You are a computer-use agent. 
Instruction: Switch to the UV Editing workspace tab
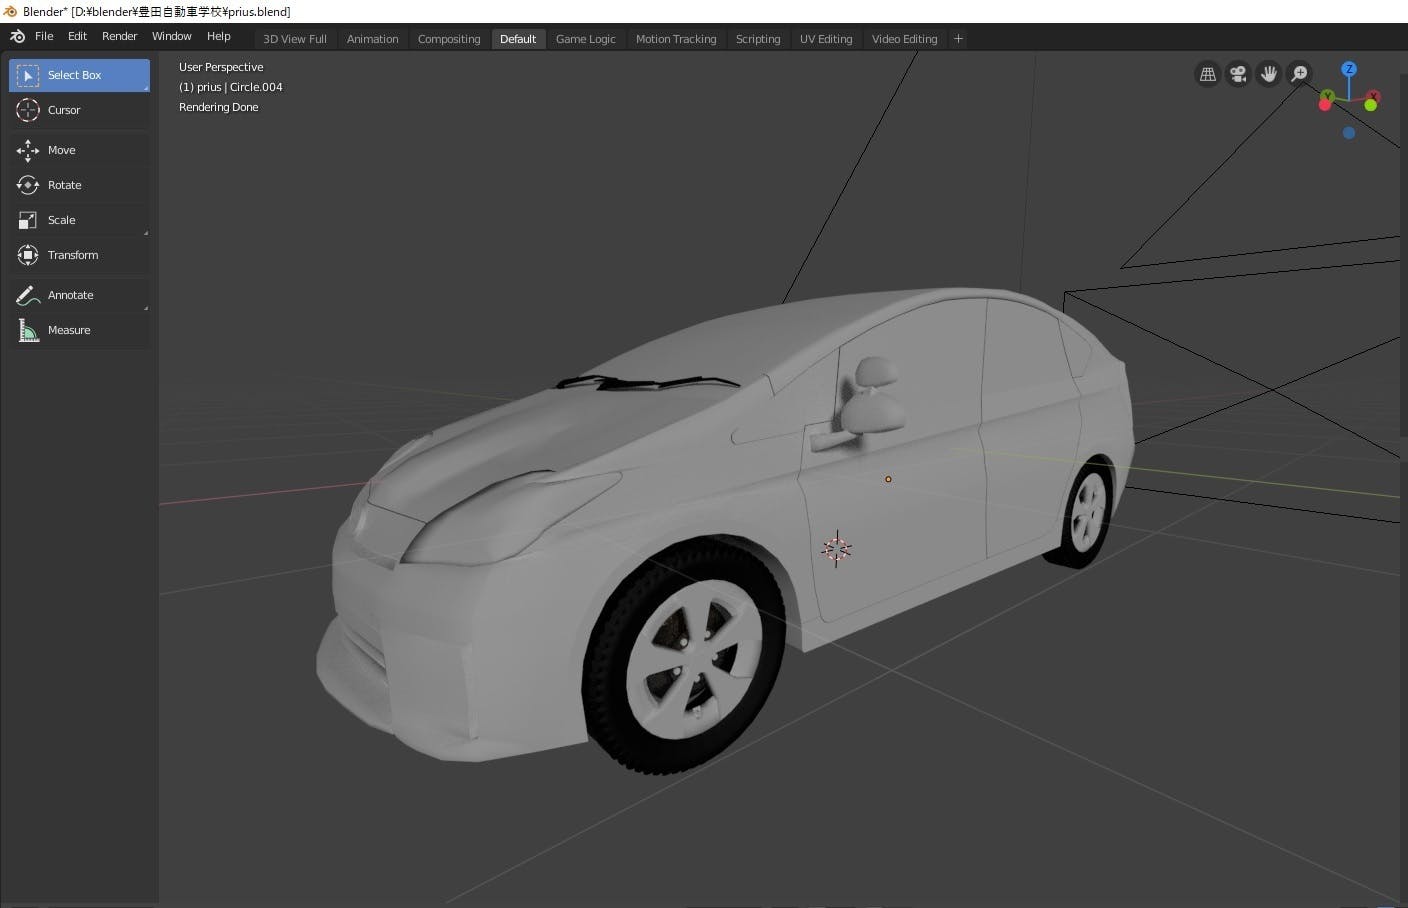825,39
